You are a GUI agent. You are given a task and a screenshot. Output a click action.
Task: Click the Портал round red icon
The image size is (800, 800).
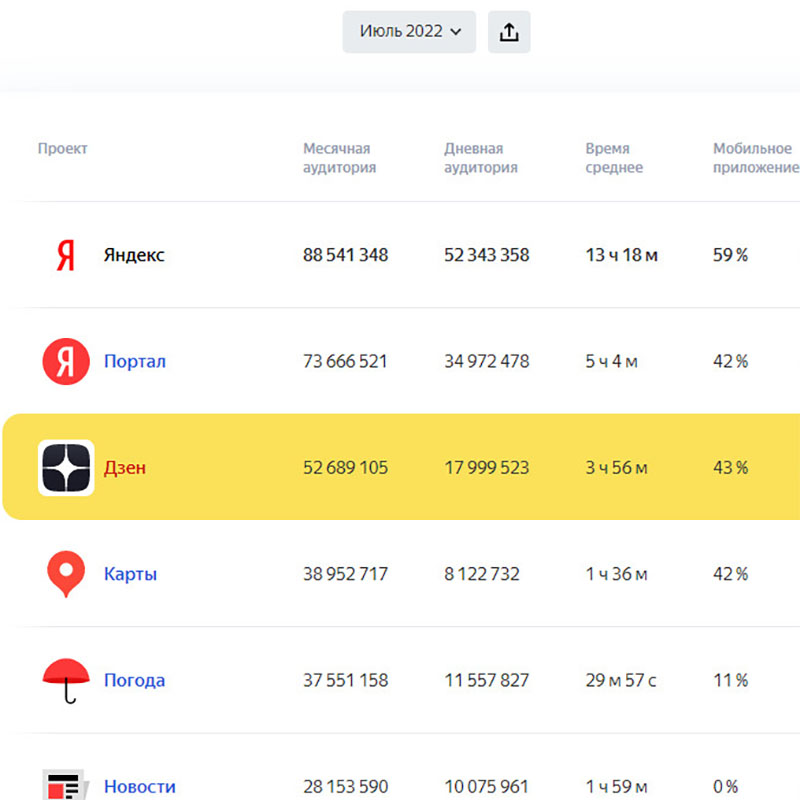pos(66,361)
